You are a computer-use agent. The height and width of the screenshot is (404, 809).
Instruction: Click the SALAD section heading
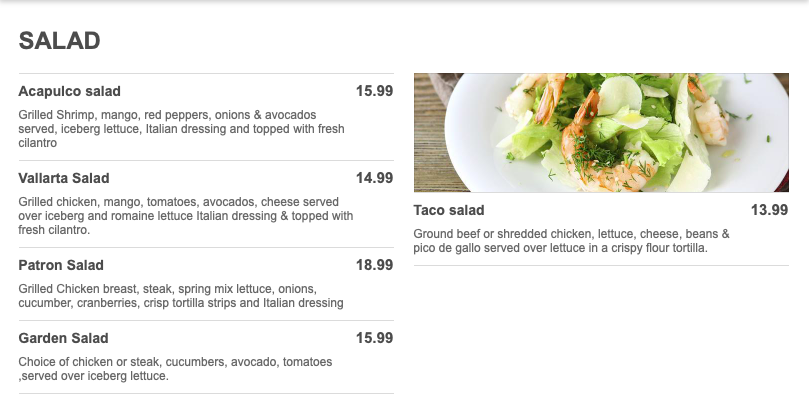[x=60, y=41]
